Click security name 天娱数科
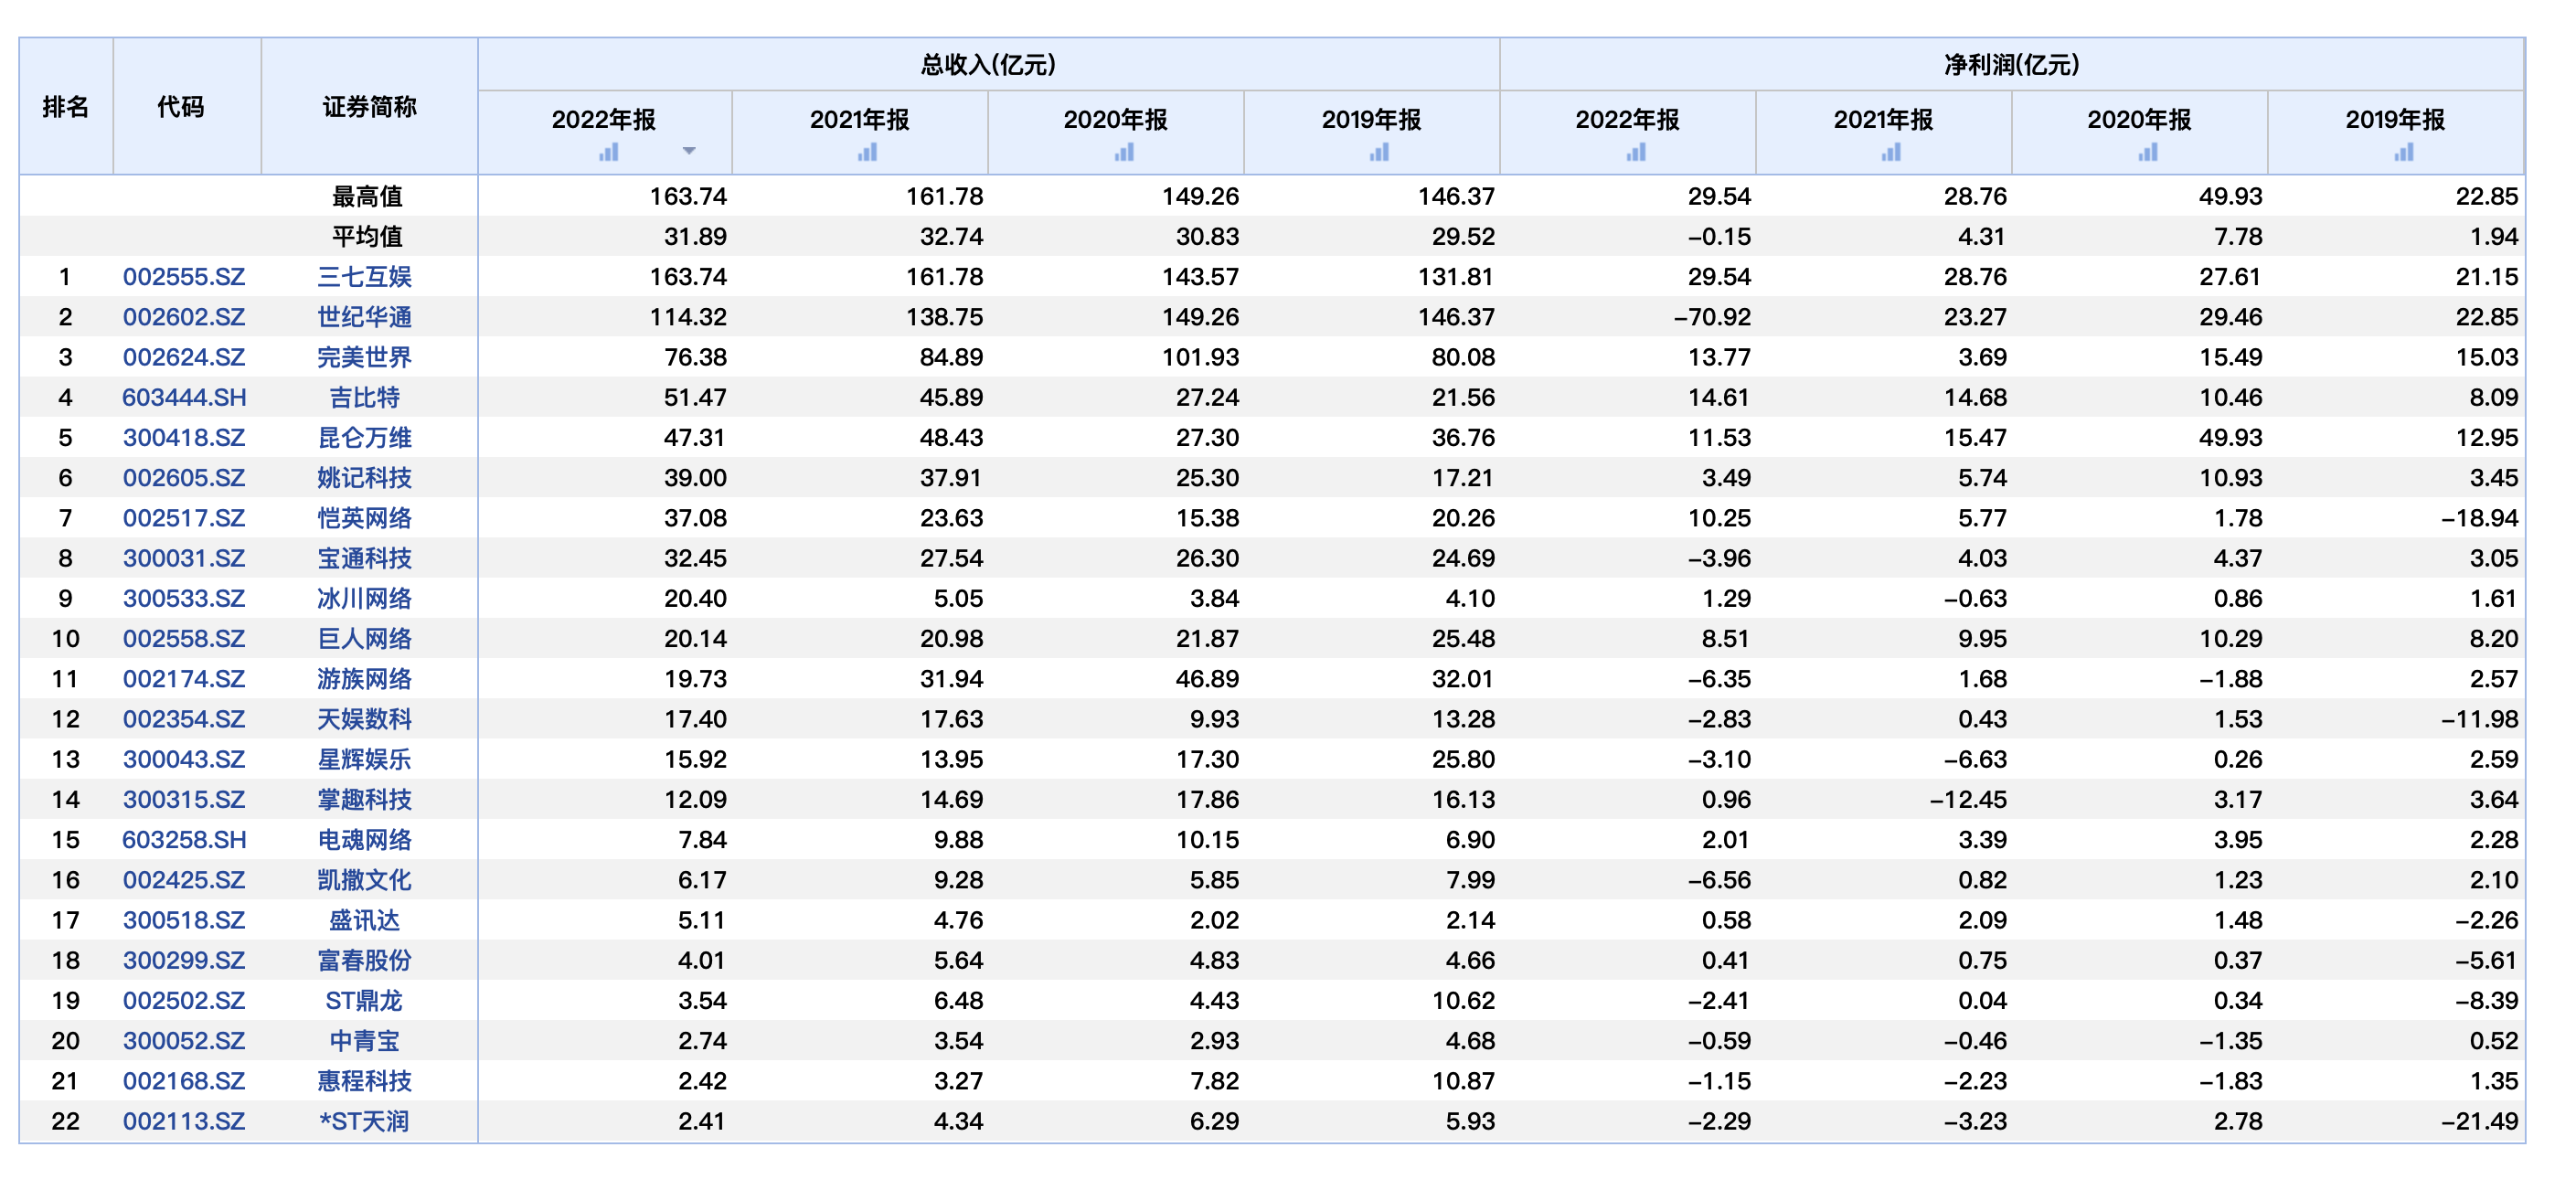Image resolution: width=2576 pixels, height=1179 pixels. [365, 719]
